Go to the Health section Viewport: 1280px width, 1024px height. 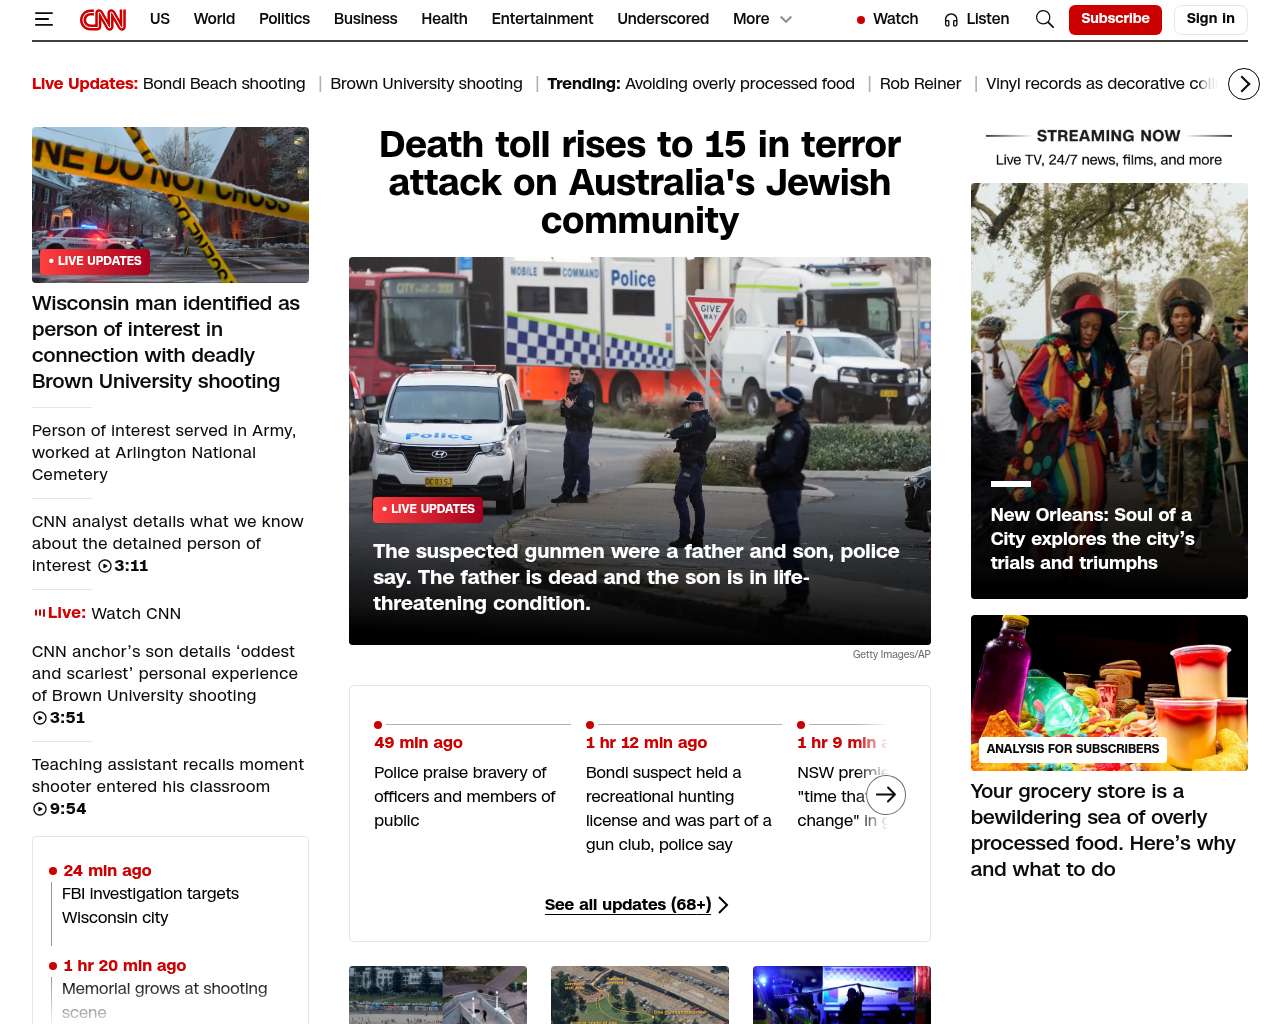point(444,19)
